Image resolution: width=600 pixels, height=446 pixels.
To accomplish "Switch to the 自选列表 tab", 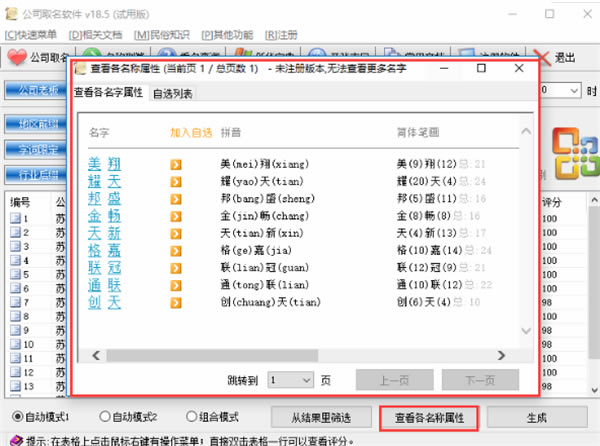I will coord(173,94).
